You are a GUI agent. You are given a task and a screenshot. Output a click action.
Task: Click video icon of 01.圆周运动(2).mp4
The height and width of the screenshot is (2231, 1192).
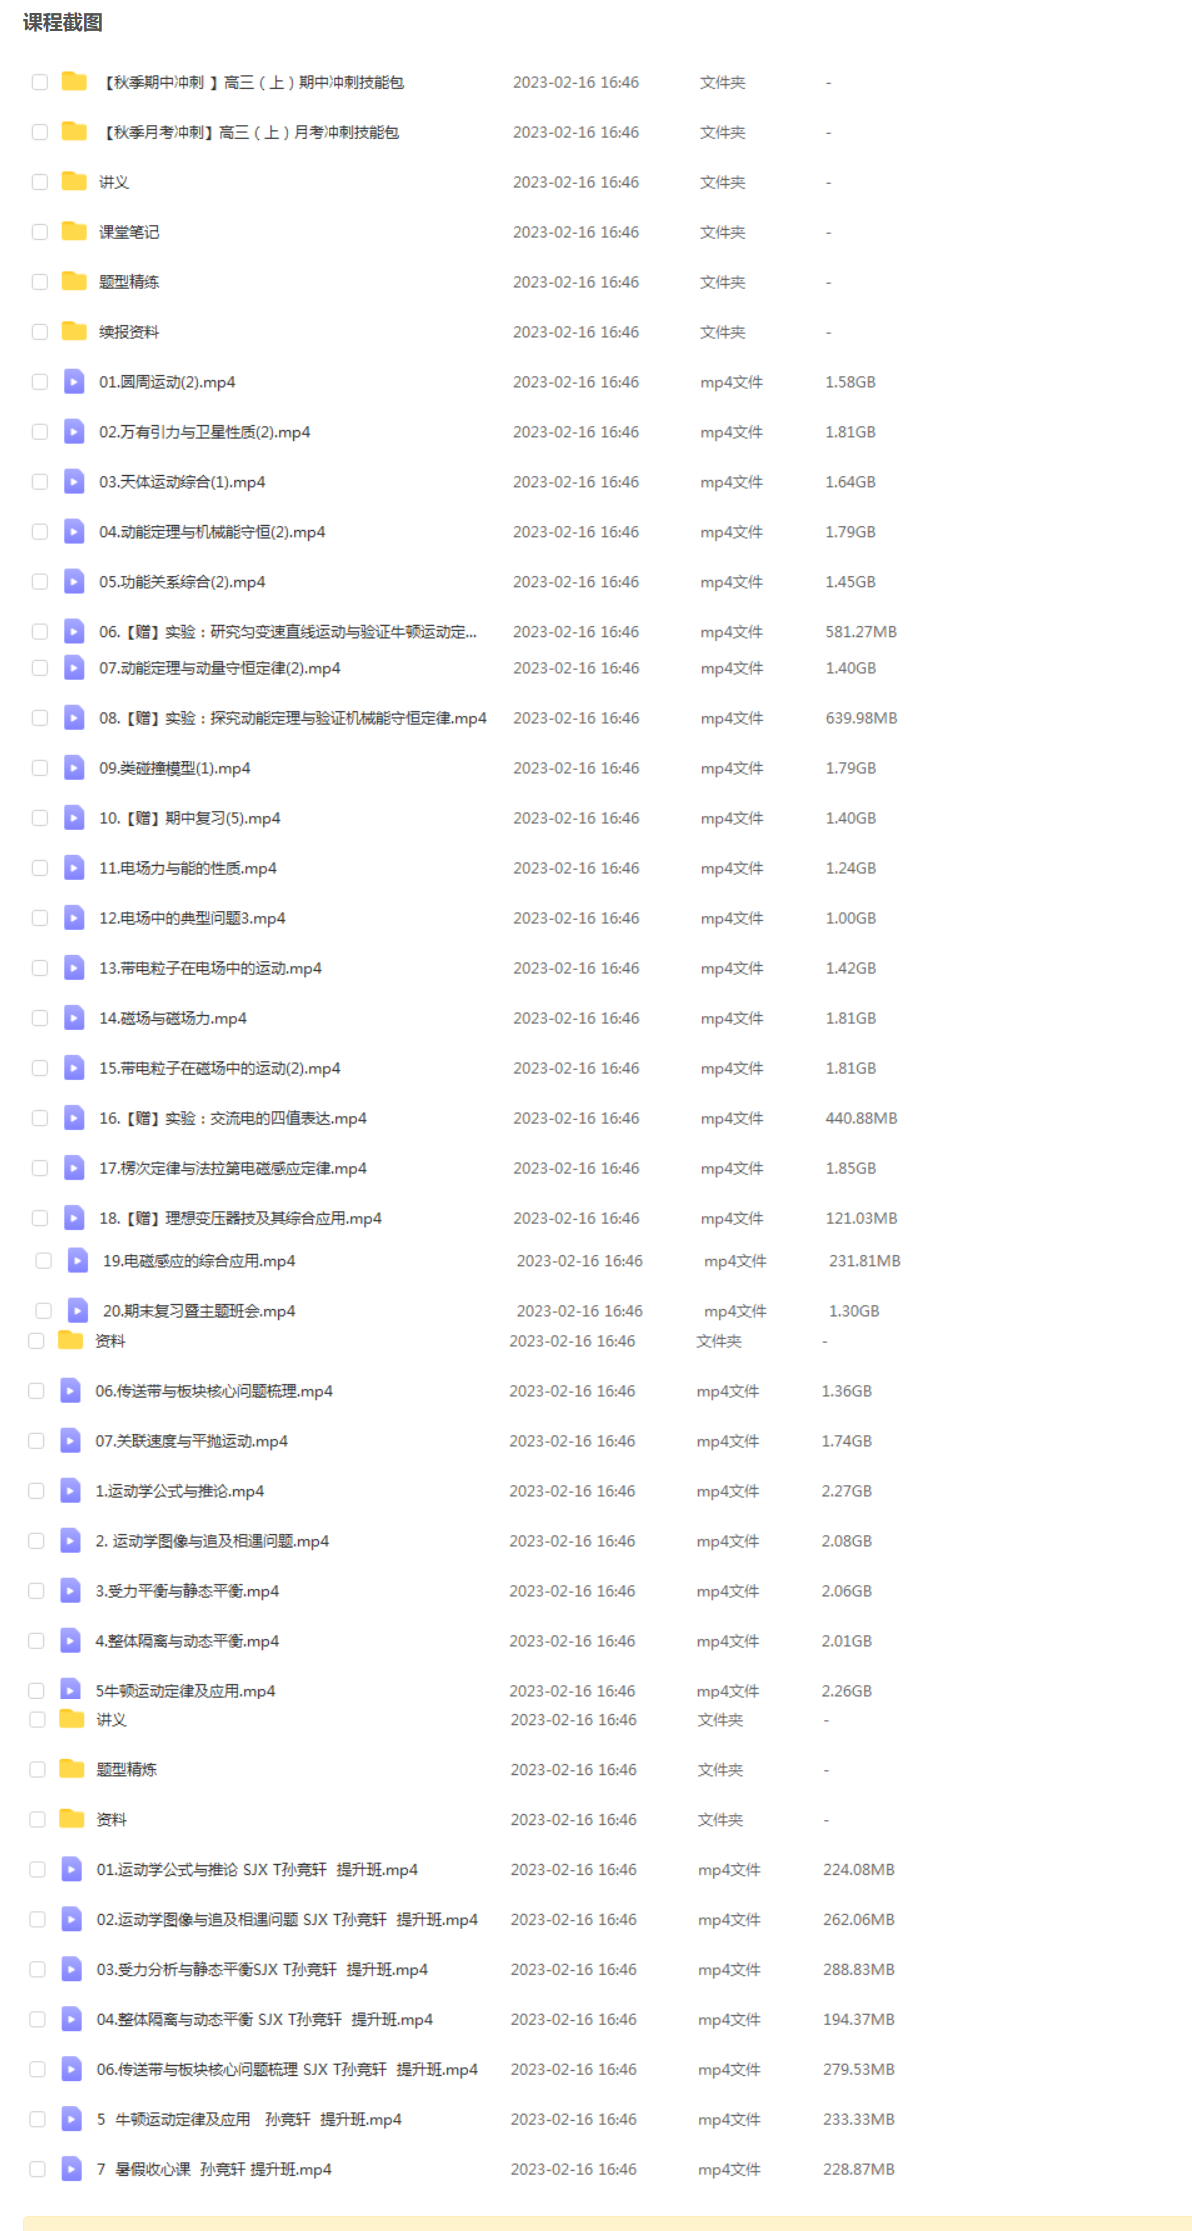pyautogui.click(x=74, y=381)
